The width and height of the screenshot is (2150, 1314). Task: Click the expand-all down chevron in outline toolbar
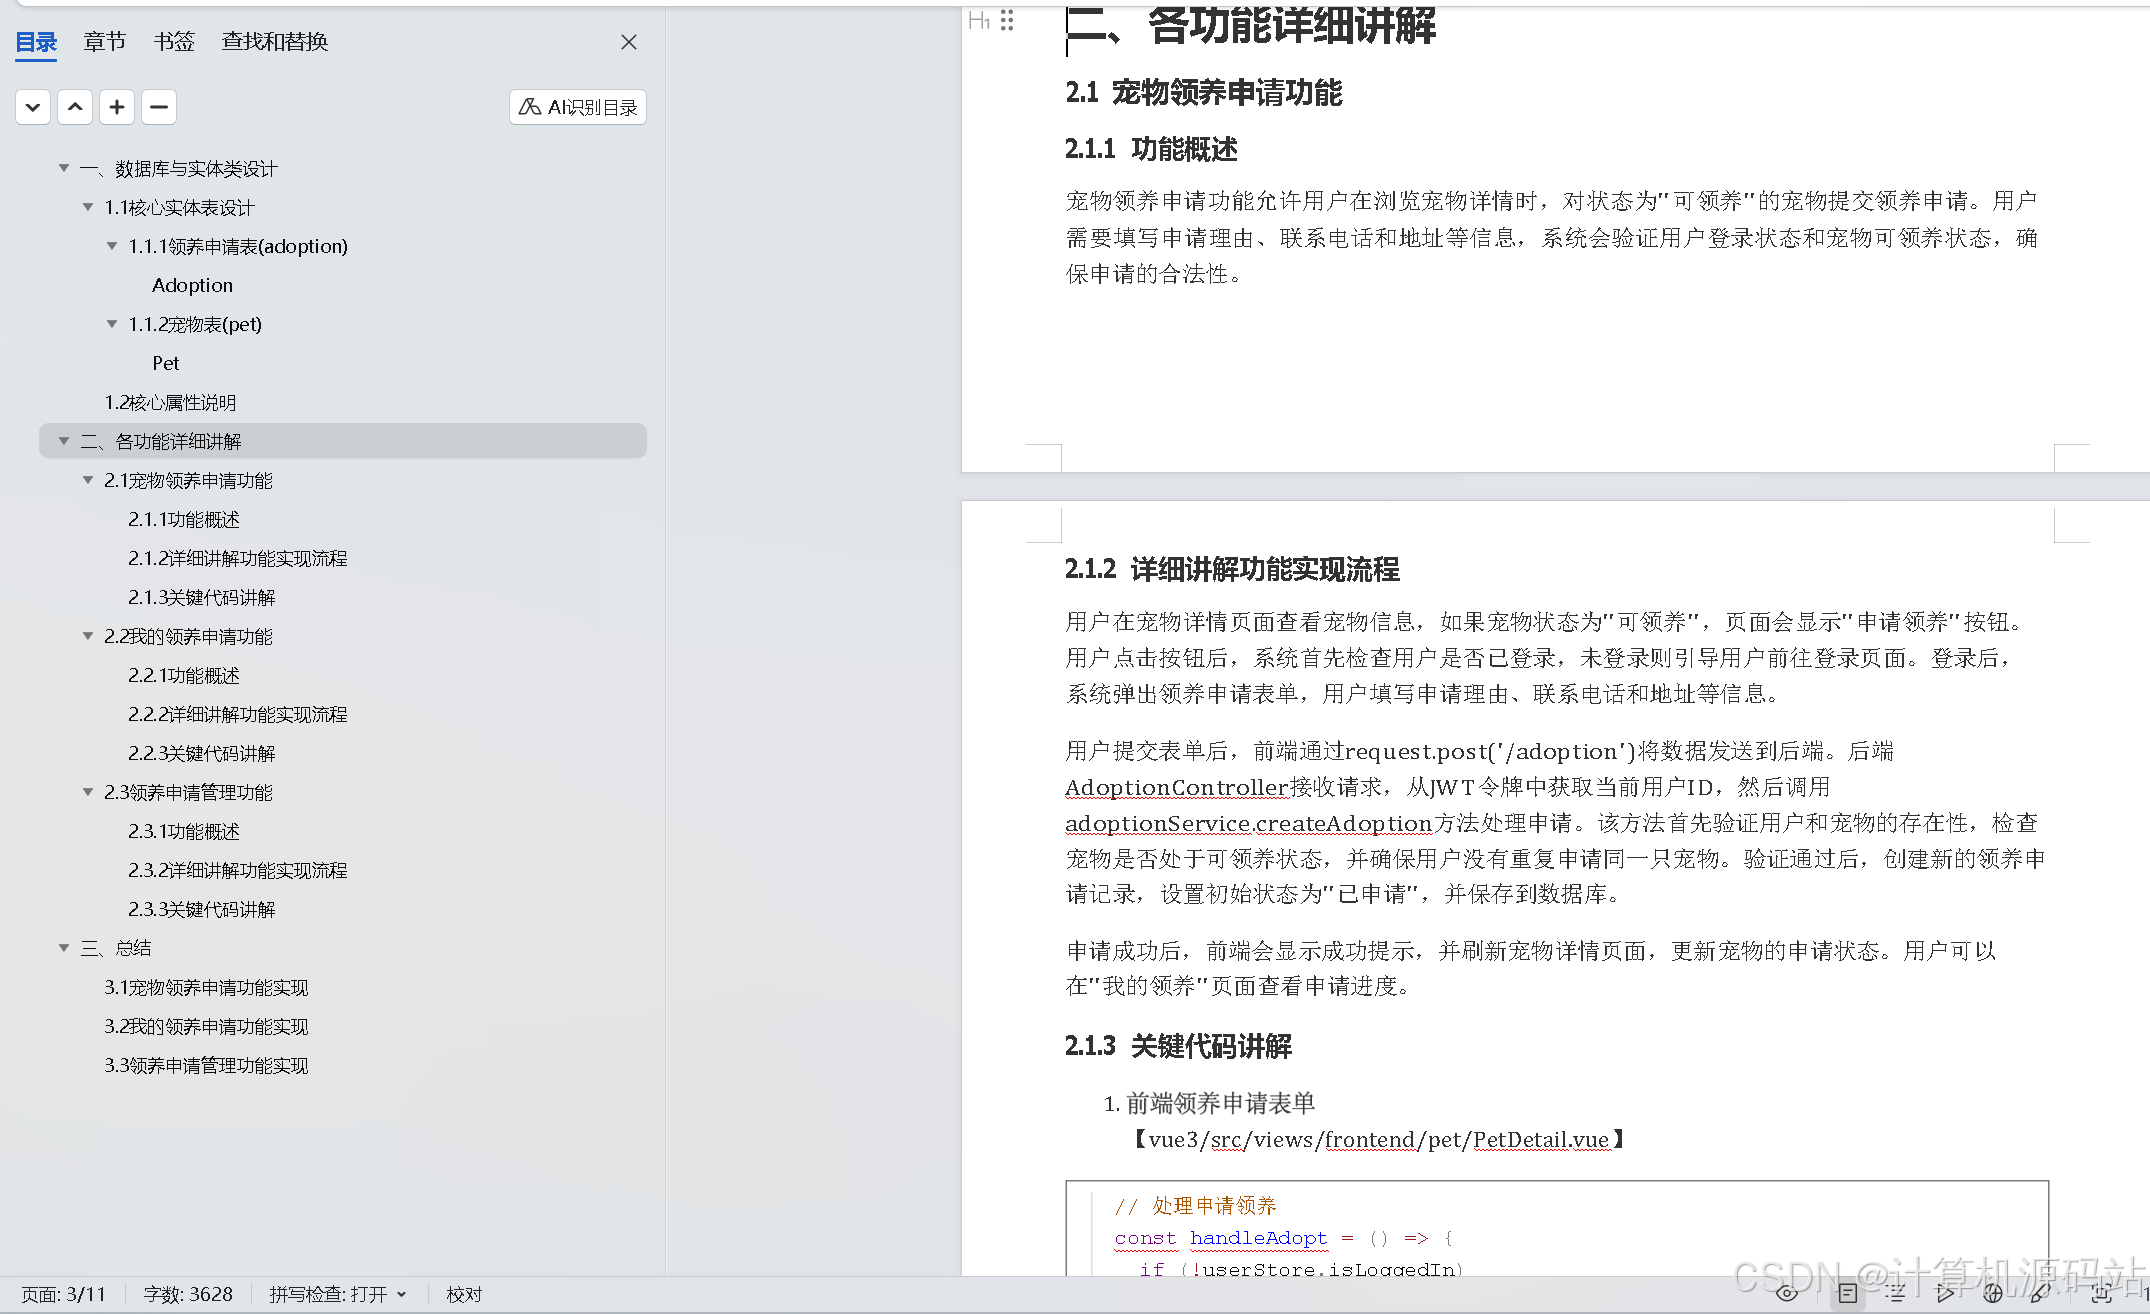pos(33,107)
